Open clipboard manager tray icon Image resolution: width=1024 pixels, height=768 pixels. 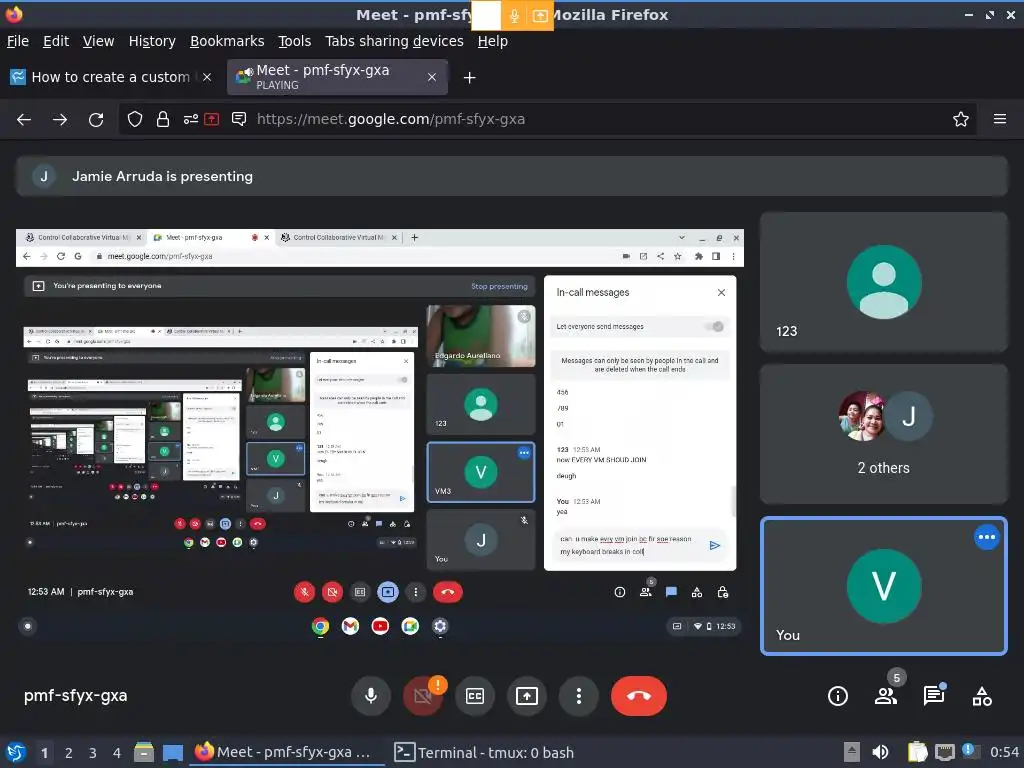[x=917, y=752]
